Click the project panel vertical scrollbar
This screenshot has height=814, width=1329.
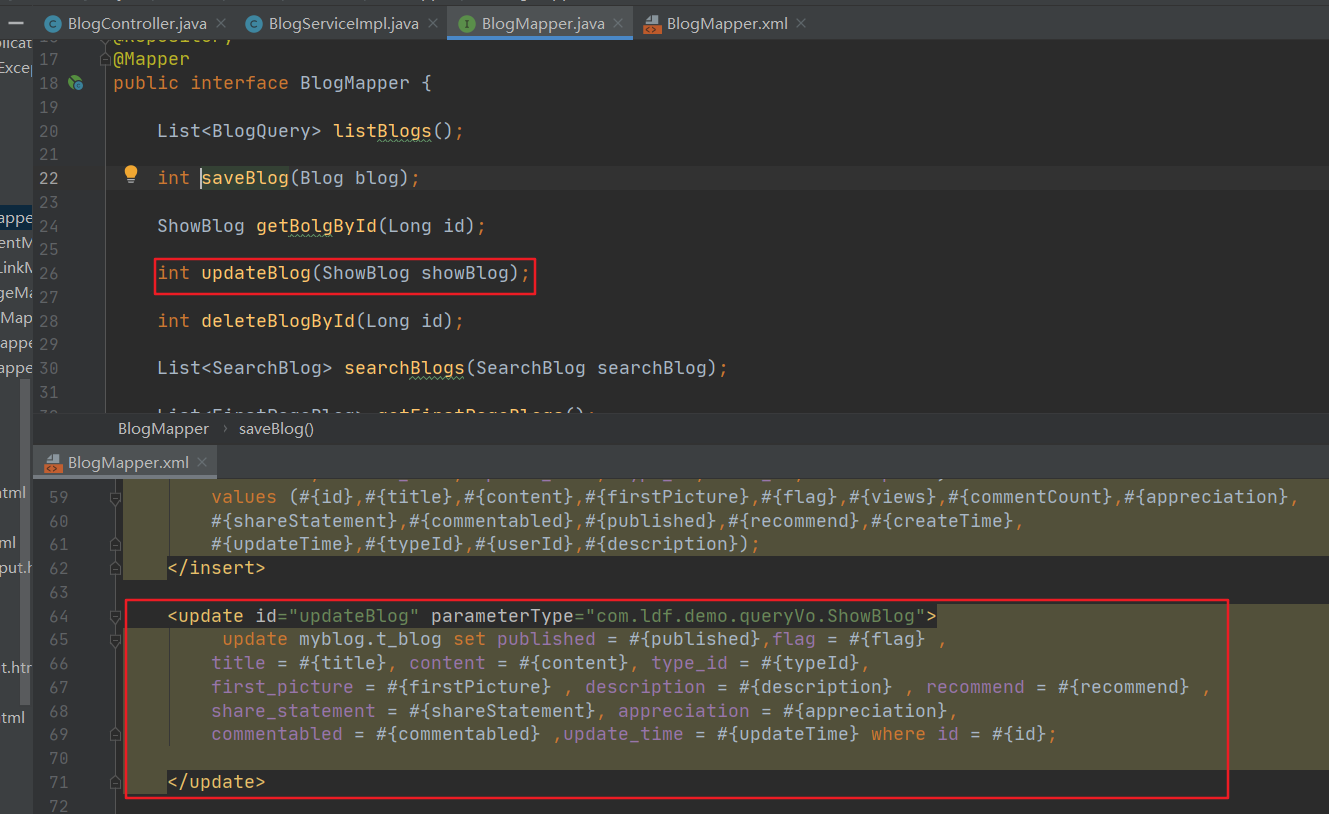[x=25, y=540]
